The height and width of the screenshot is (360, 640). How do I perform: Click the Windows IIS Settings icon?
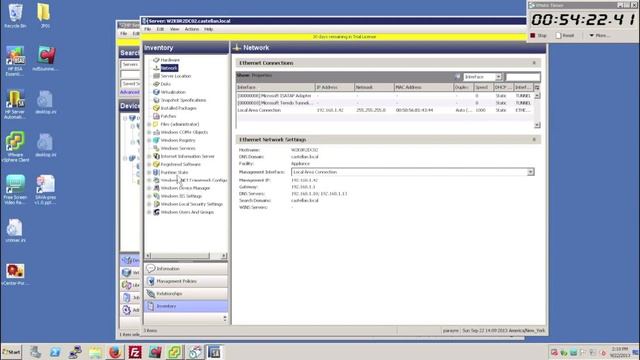[156, 196]
